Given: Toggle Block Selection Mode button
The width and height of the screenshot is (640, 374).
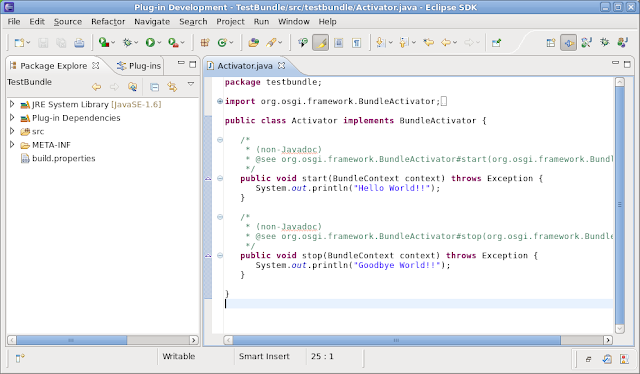Looking at the screenshot, I should [338, 42].
